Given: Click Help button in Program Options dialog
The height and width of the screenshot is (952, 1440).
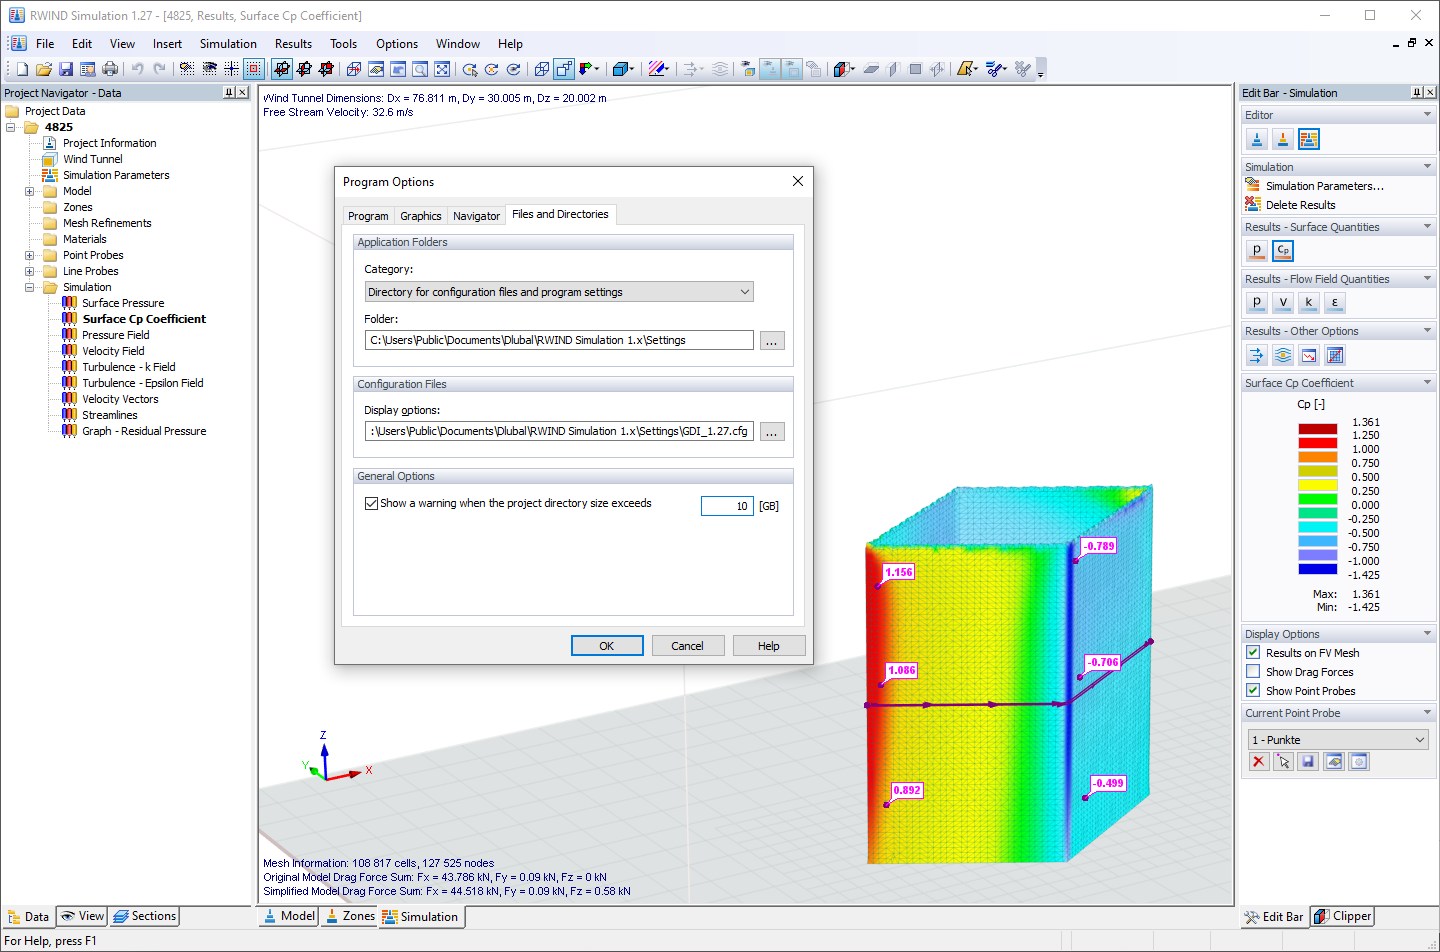Looking at the screenshot, I should pyautogui.click(x=768, y=646).
